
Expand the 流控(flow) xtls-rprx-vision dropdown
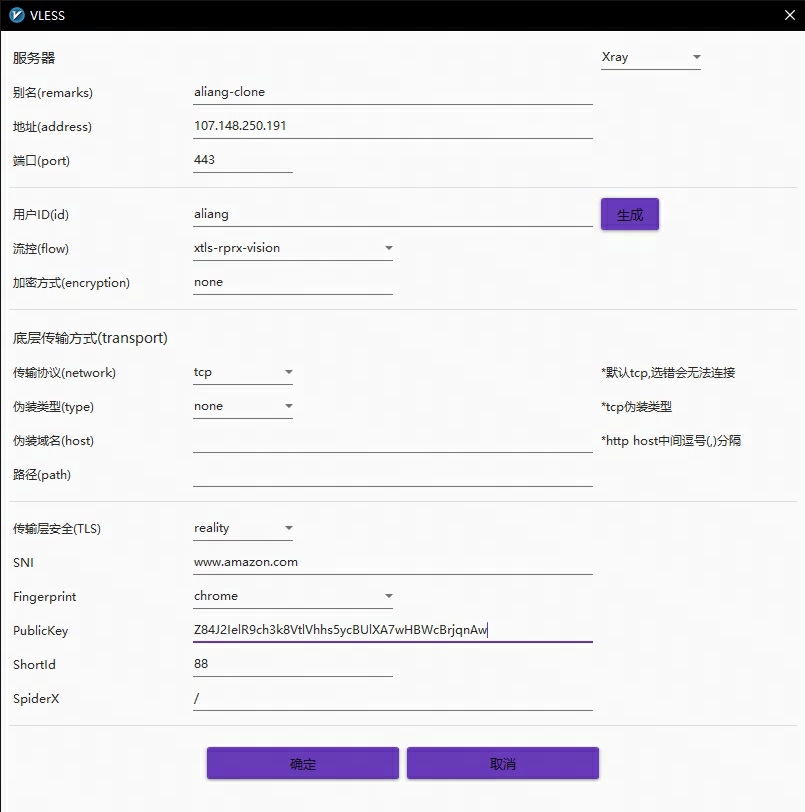pos(293,248)
